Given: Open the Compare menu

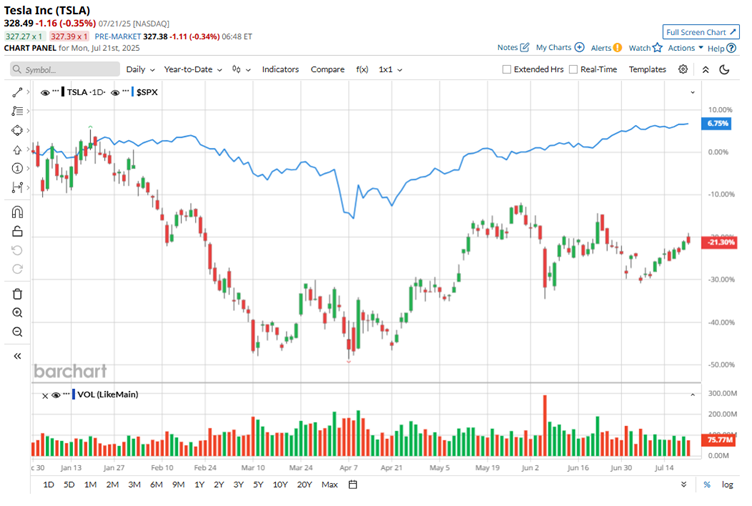Looking at the screenshot, I should [328, 70].
